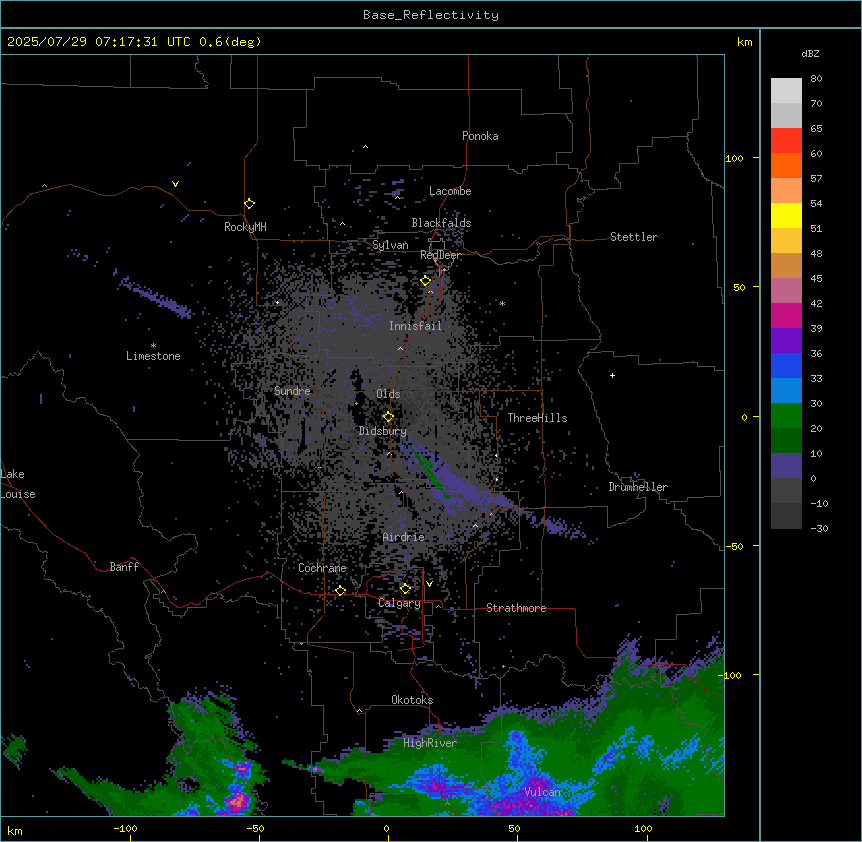Select the Strathmore city label
The height and width of the screenshot is (842, 862).
click(x=516, y=608)
